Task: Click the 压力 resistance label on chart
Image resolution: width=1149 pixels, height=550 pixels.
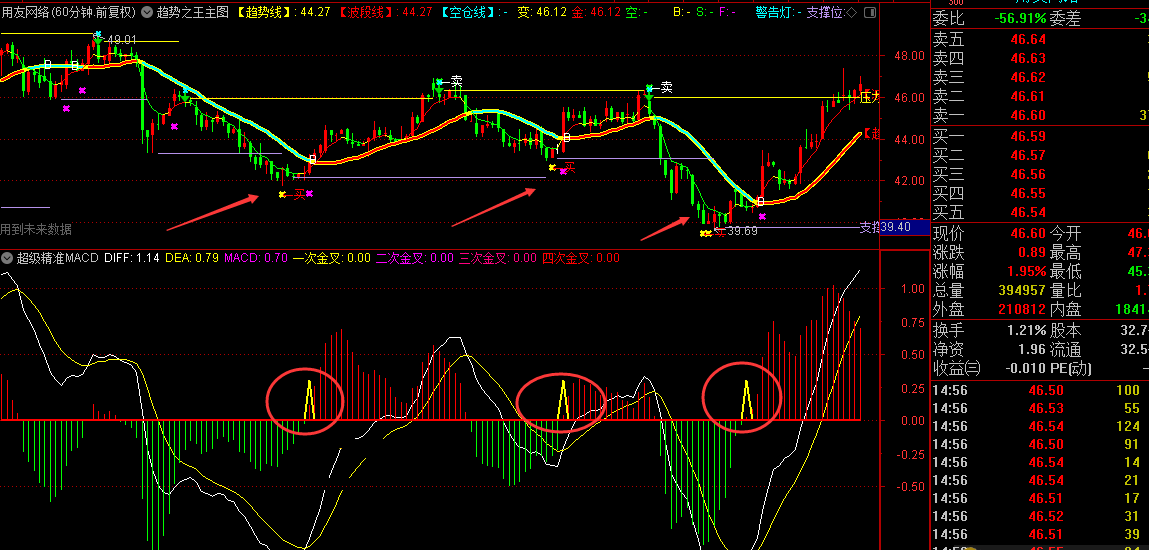Action: point(871,97)
